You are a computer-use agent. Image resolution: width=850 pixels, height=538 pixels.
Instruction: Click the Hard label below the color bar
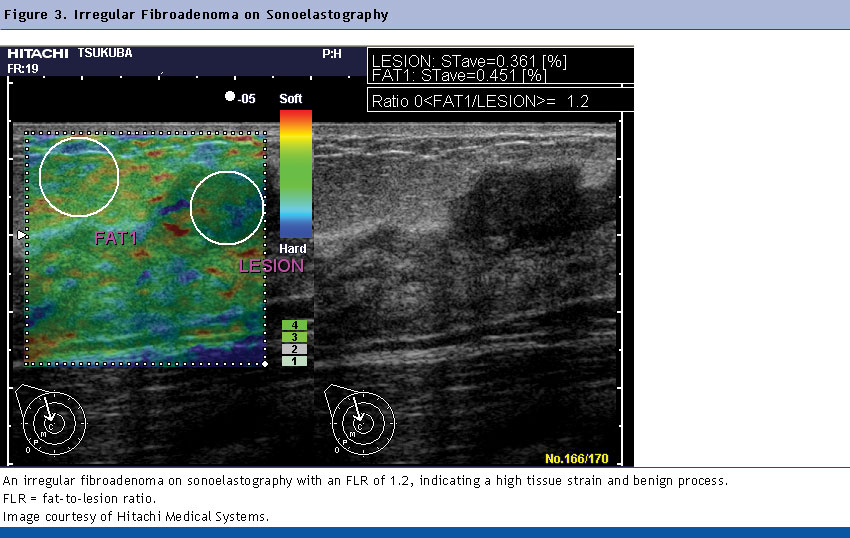click(293, 248)
